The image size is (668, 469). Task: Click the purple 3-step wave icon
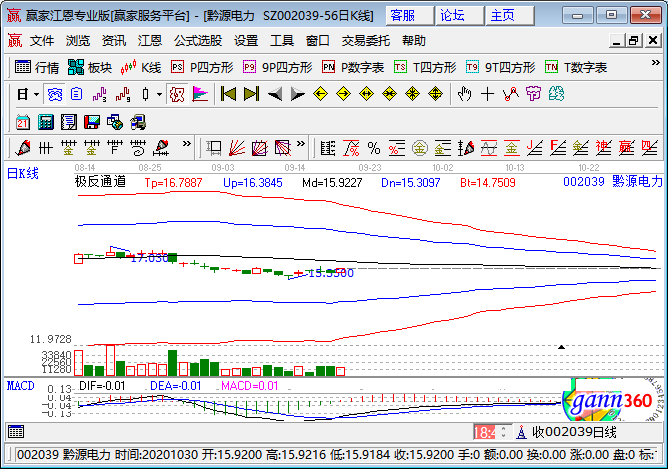click(x=99, y=94)
